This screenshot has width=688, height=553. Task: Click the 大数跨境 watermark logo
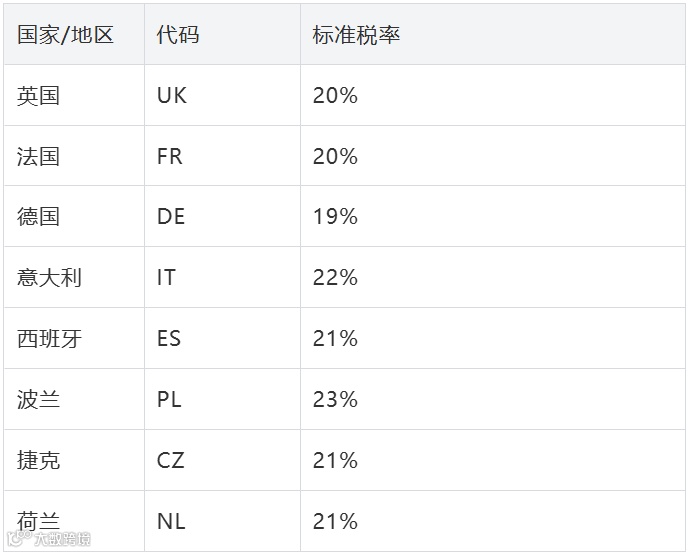click(50, 538)
